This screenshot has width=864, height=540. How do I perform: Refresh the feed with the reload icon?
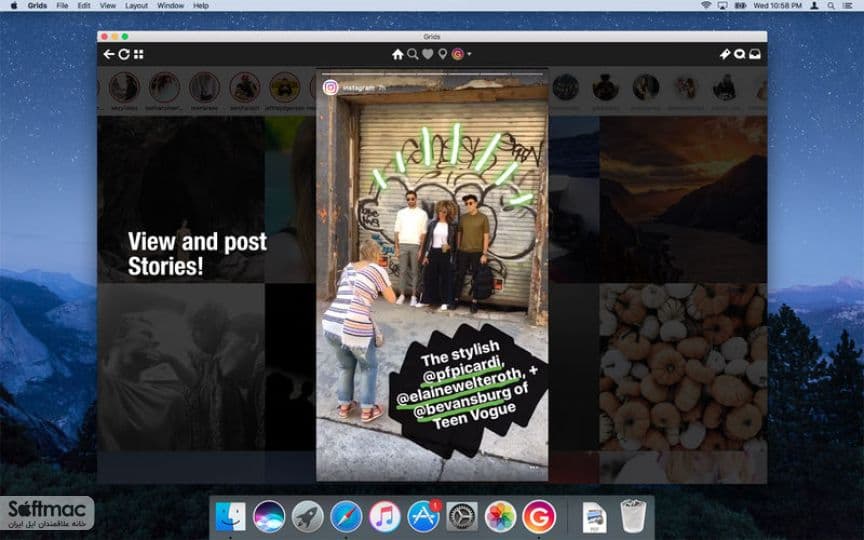click(124, 54)
